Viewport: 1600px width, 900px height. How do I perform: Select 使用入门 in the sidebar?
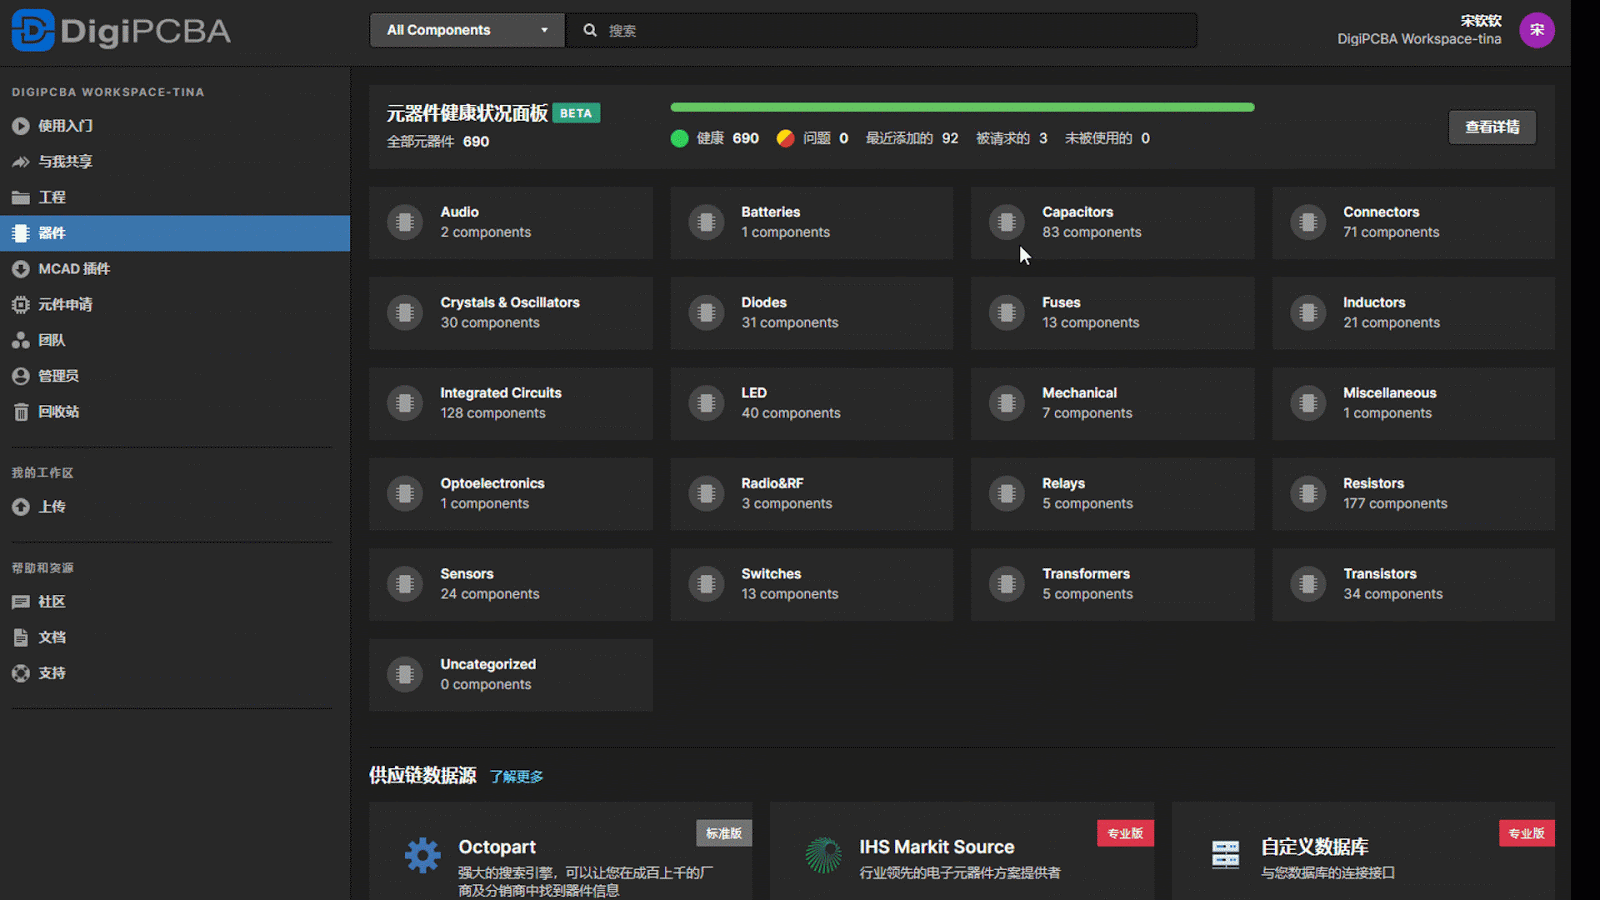click(x=175, y=126)
